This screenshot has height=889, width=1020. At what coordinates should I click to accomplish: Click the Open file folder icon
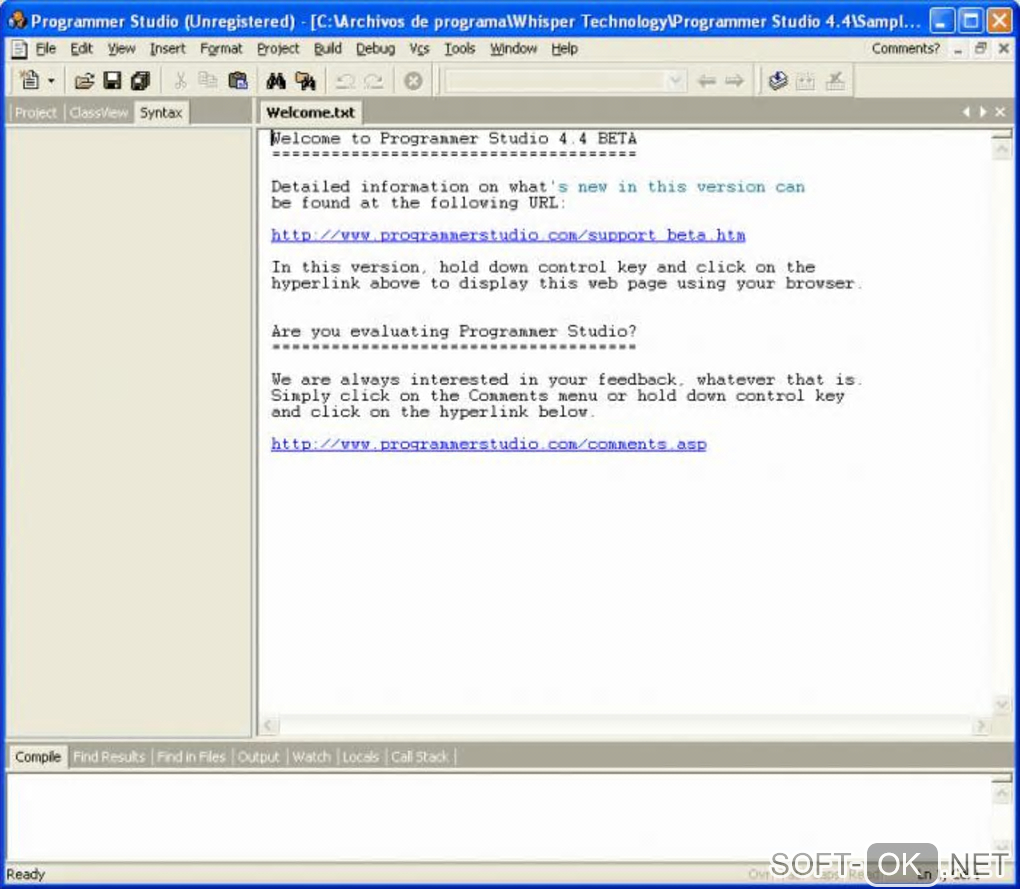pyautogui.click(x=84, y=81)
